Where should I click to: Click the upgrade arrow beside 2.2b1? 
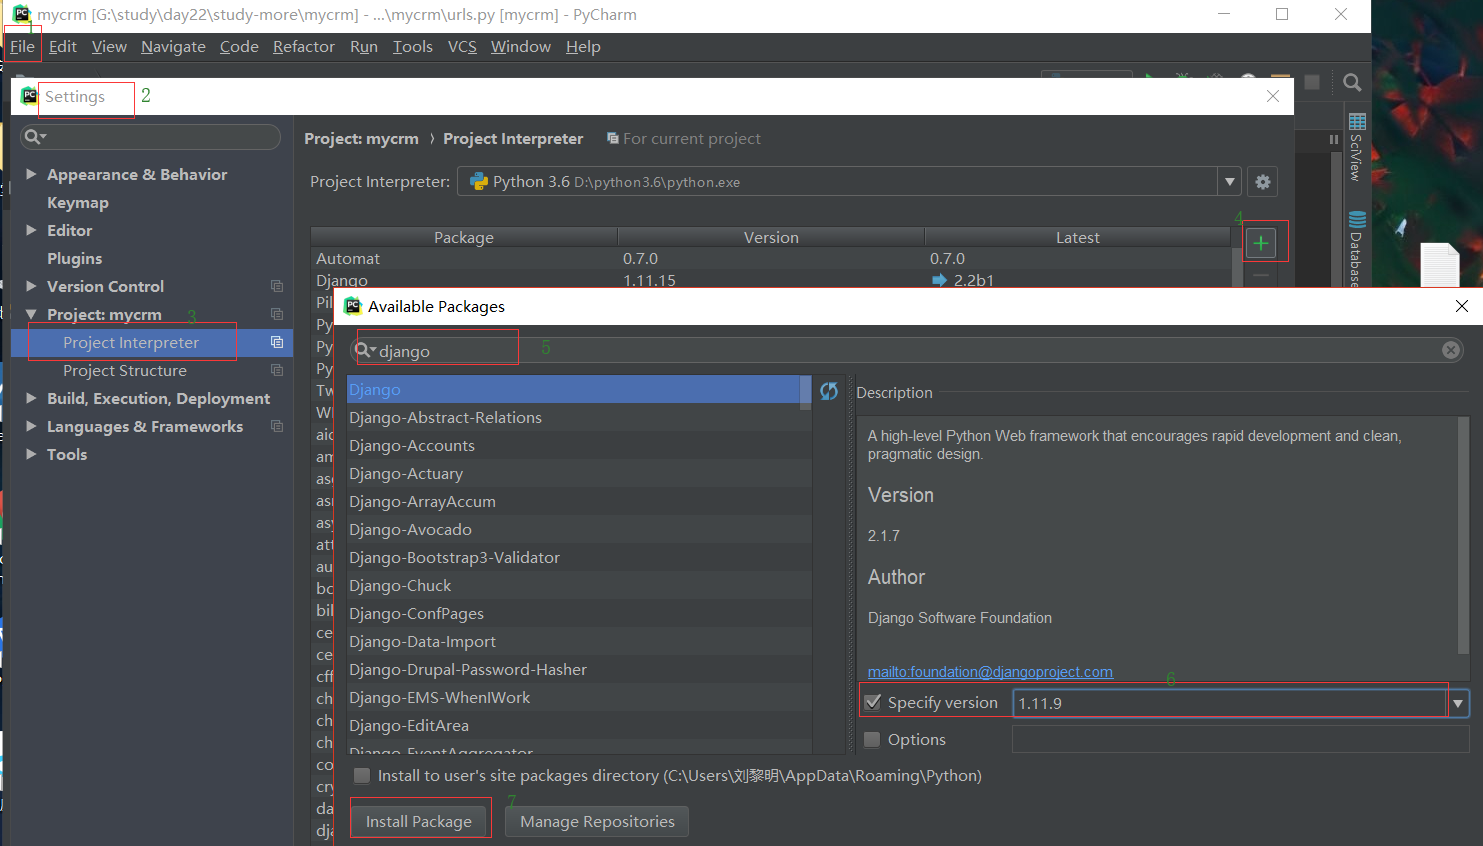(940, 280)
